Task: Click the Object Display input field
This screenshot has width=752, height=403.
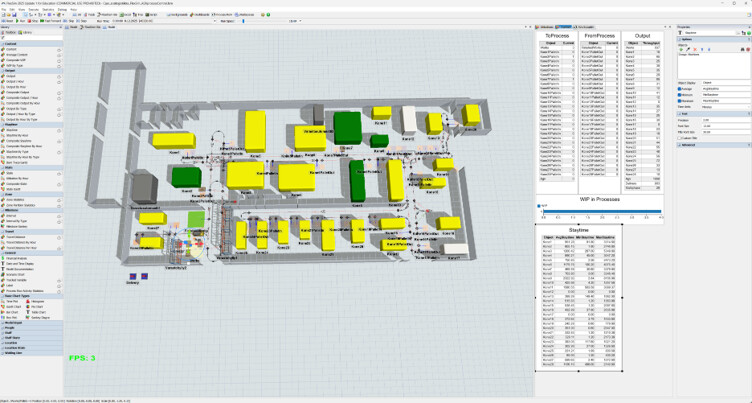Action: (x=726, y=83)
